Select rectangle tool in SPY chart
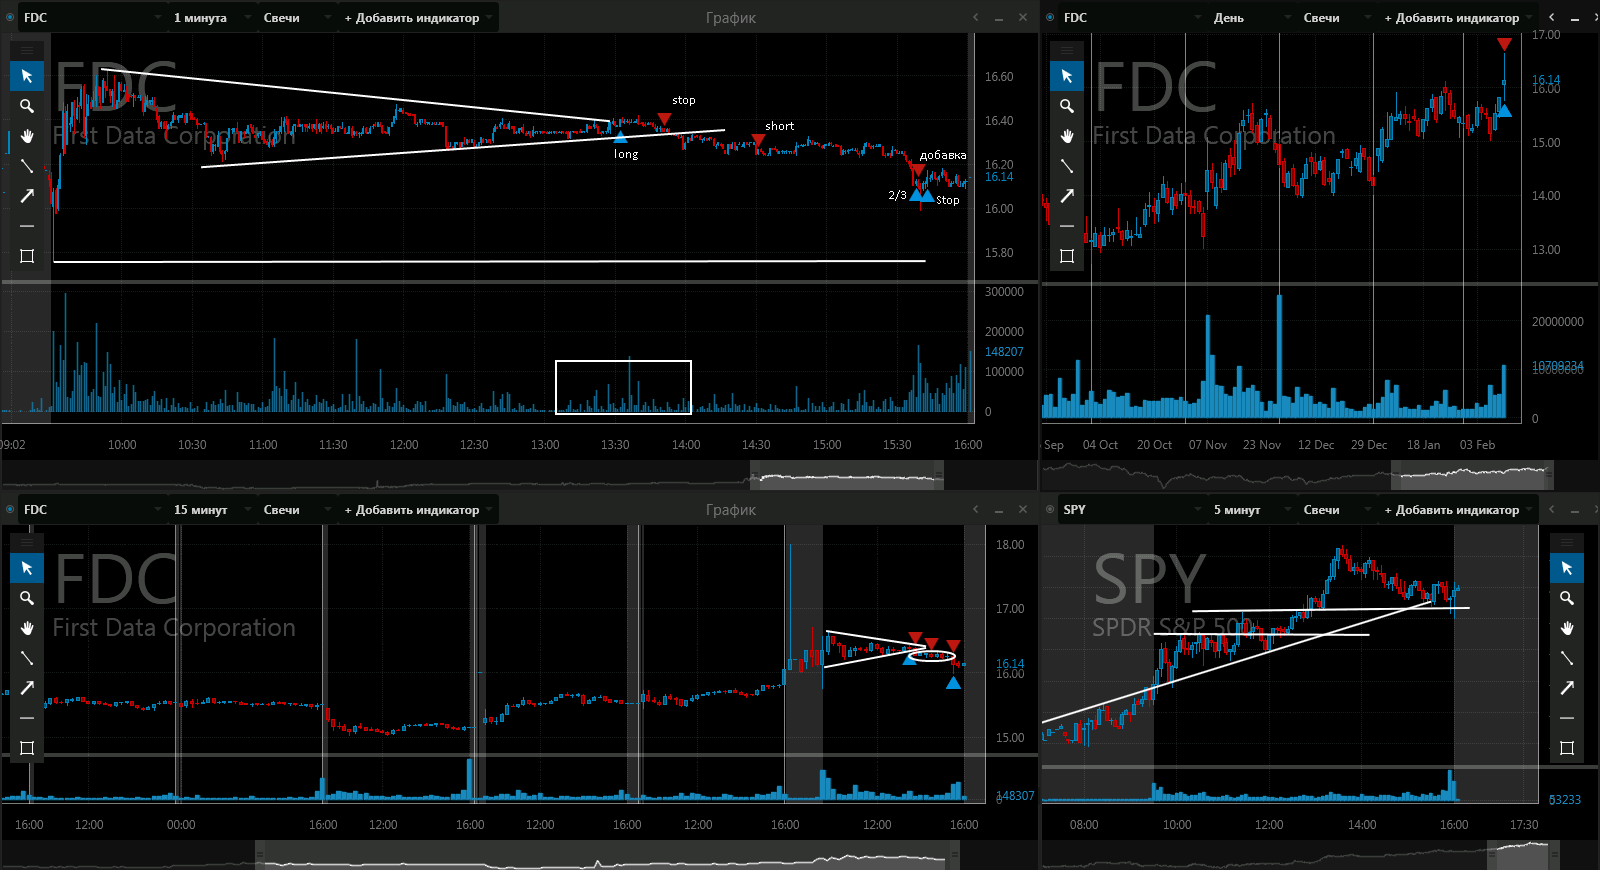This screenshot has height=870, width=1600. (x=1567, y=748)
